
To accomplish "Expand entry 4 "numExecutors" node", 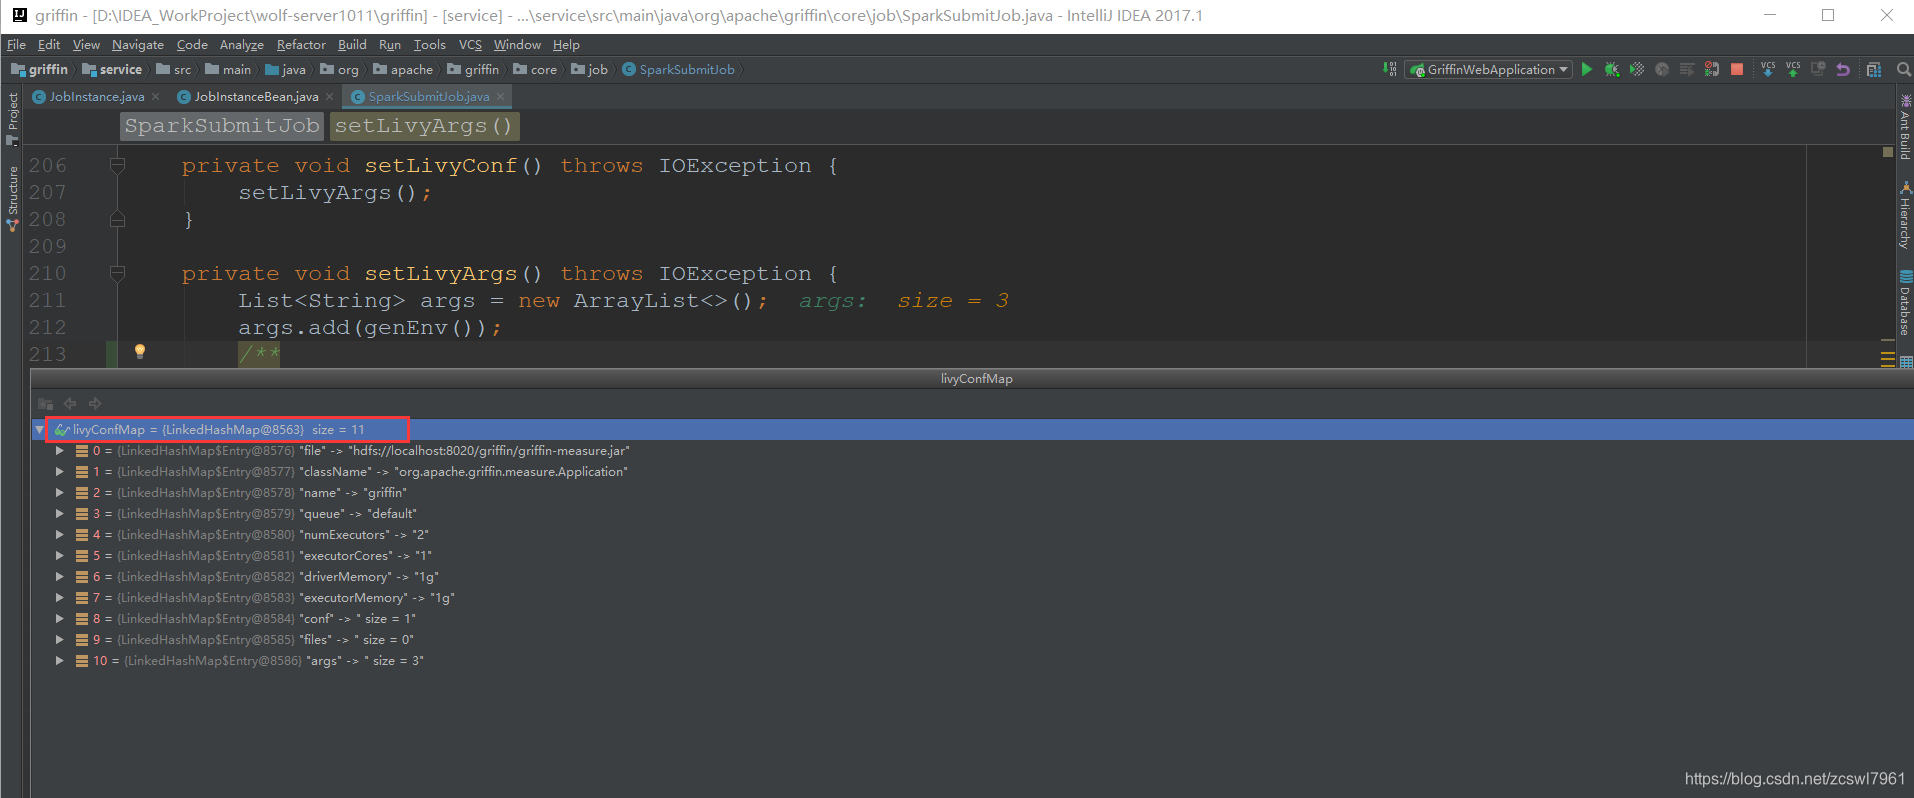I will (60, 535).
